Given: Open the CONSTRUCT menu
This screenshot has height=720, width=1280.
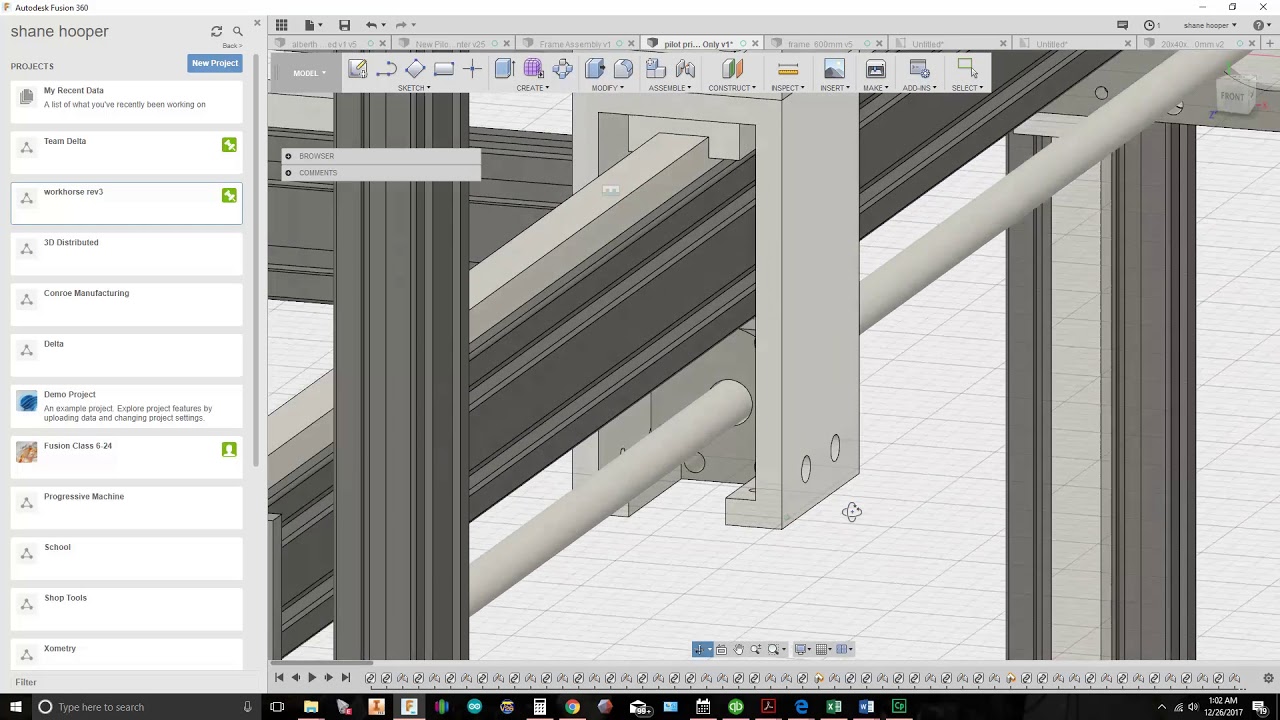Looking at the screenshot, I should pos(732,88).
